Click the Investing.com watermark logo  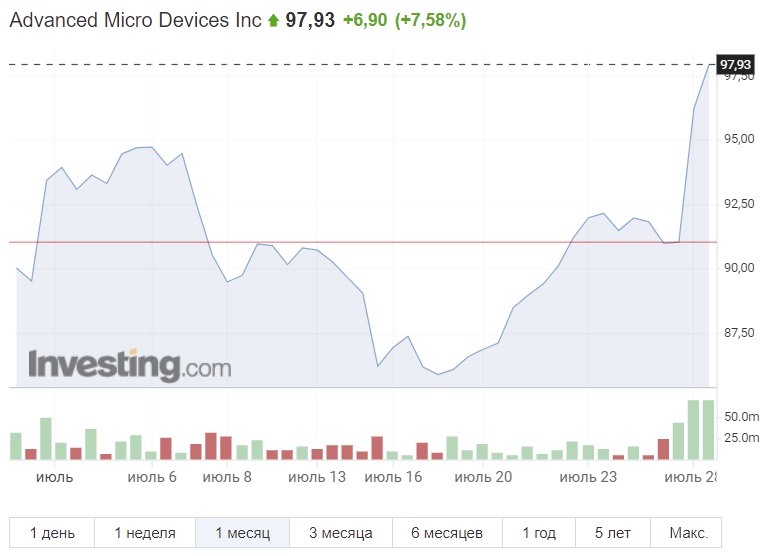point(130,365)
